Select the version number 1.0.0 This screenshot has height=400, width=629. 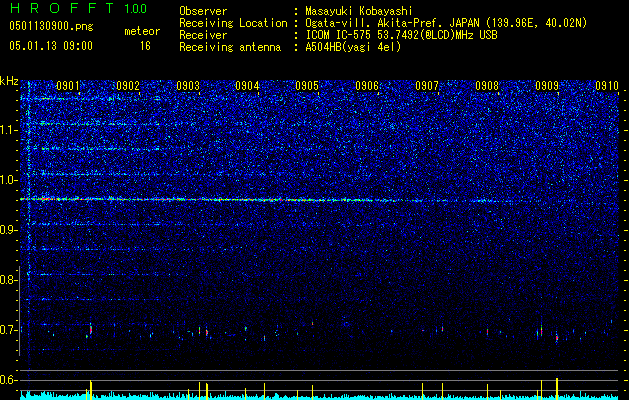point(135,9)
